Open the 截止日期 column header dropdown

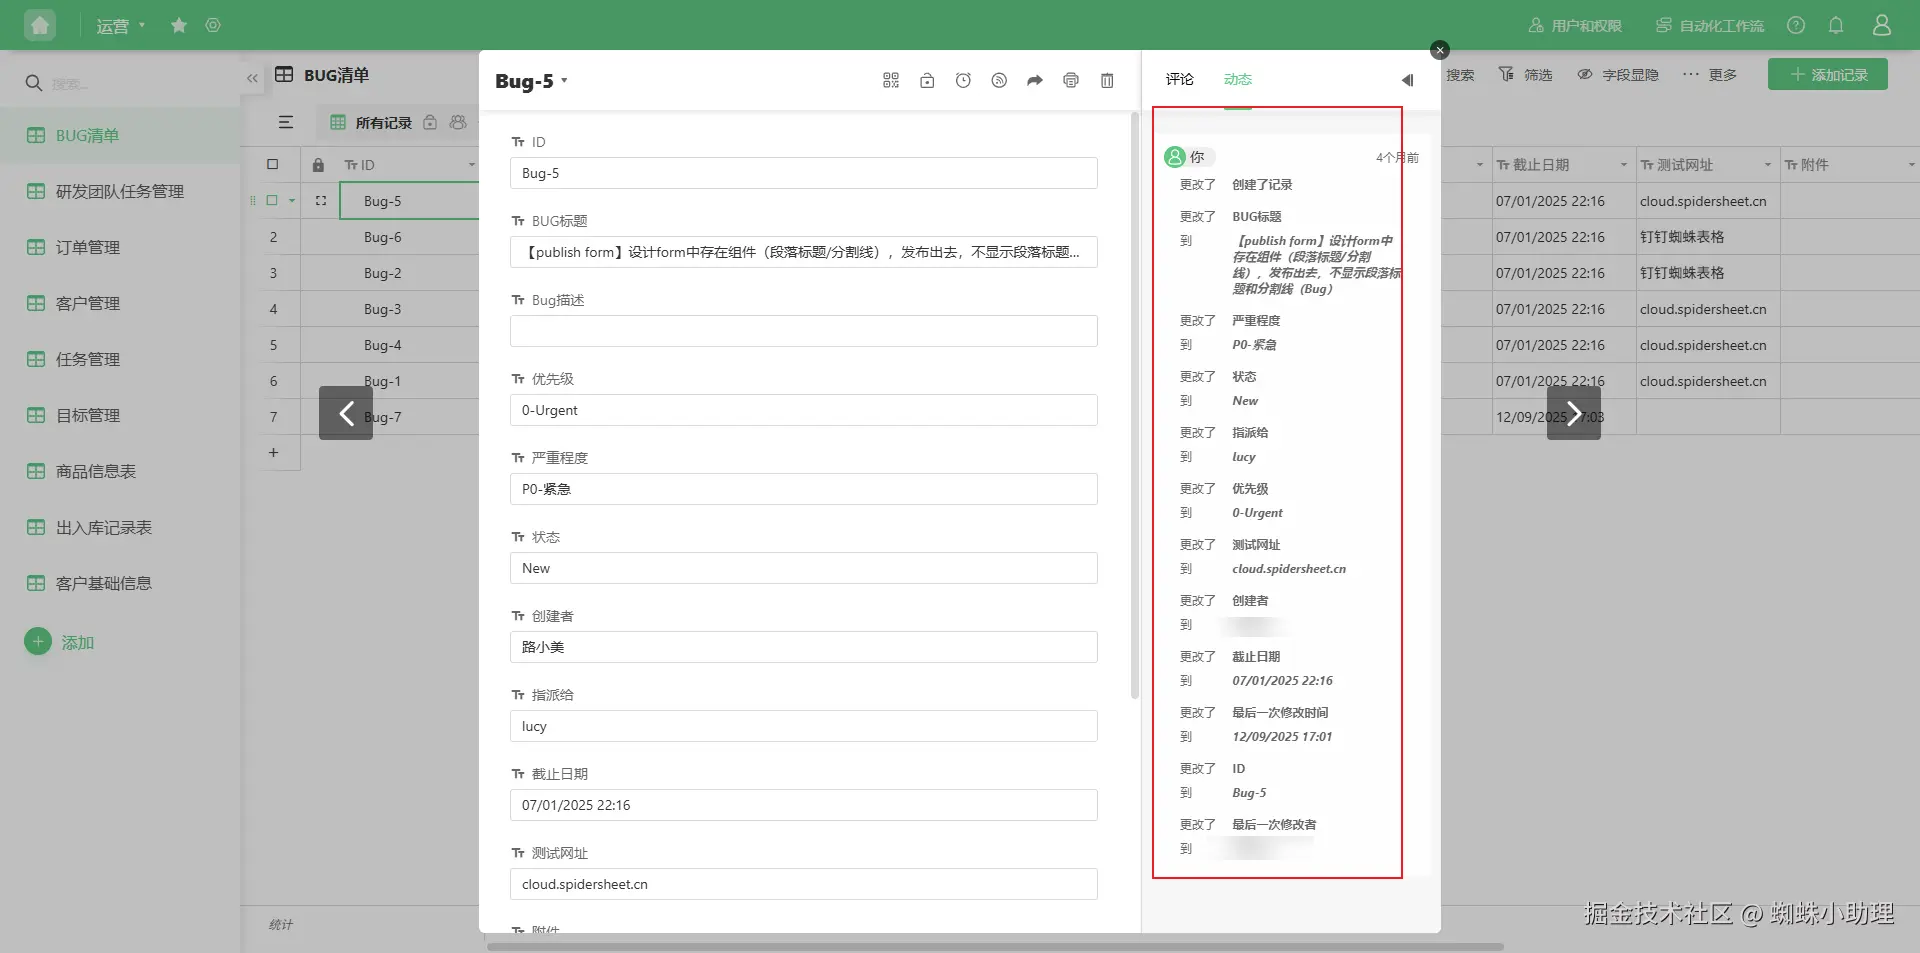click(1624, 165)
